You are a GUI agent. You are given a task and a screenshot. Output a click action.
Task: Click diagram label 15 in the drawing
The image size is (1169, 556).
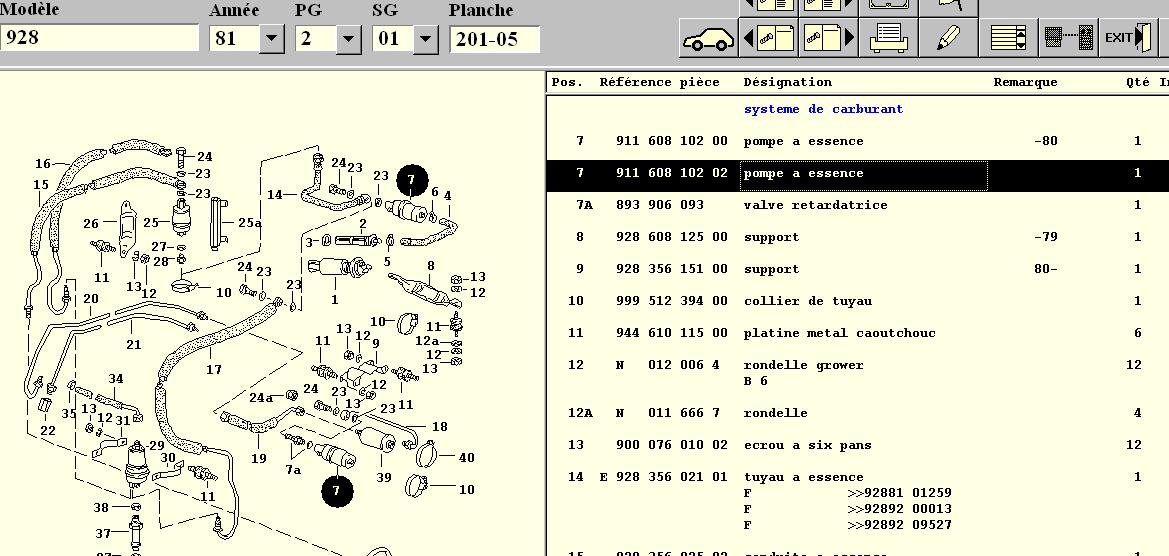point(40,185)
